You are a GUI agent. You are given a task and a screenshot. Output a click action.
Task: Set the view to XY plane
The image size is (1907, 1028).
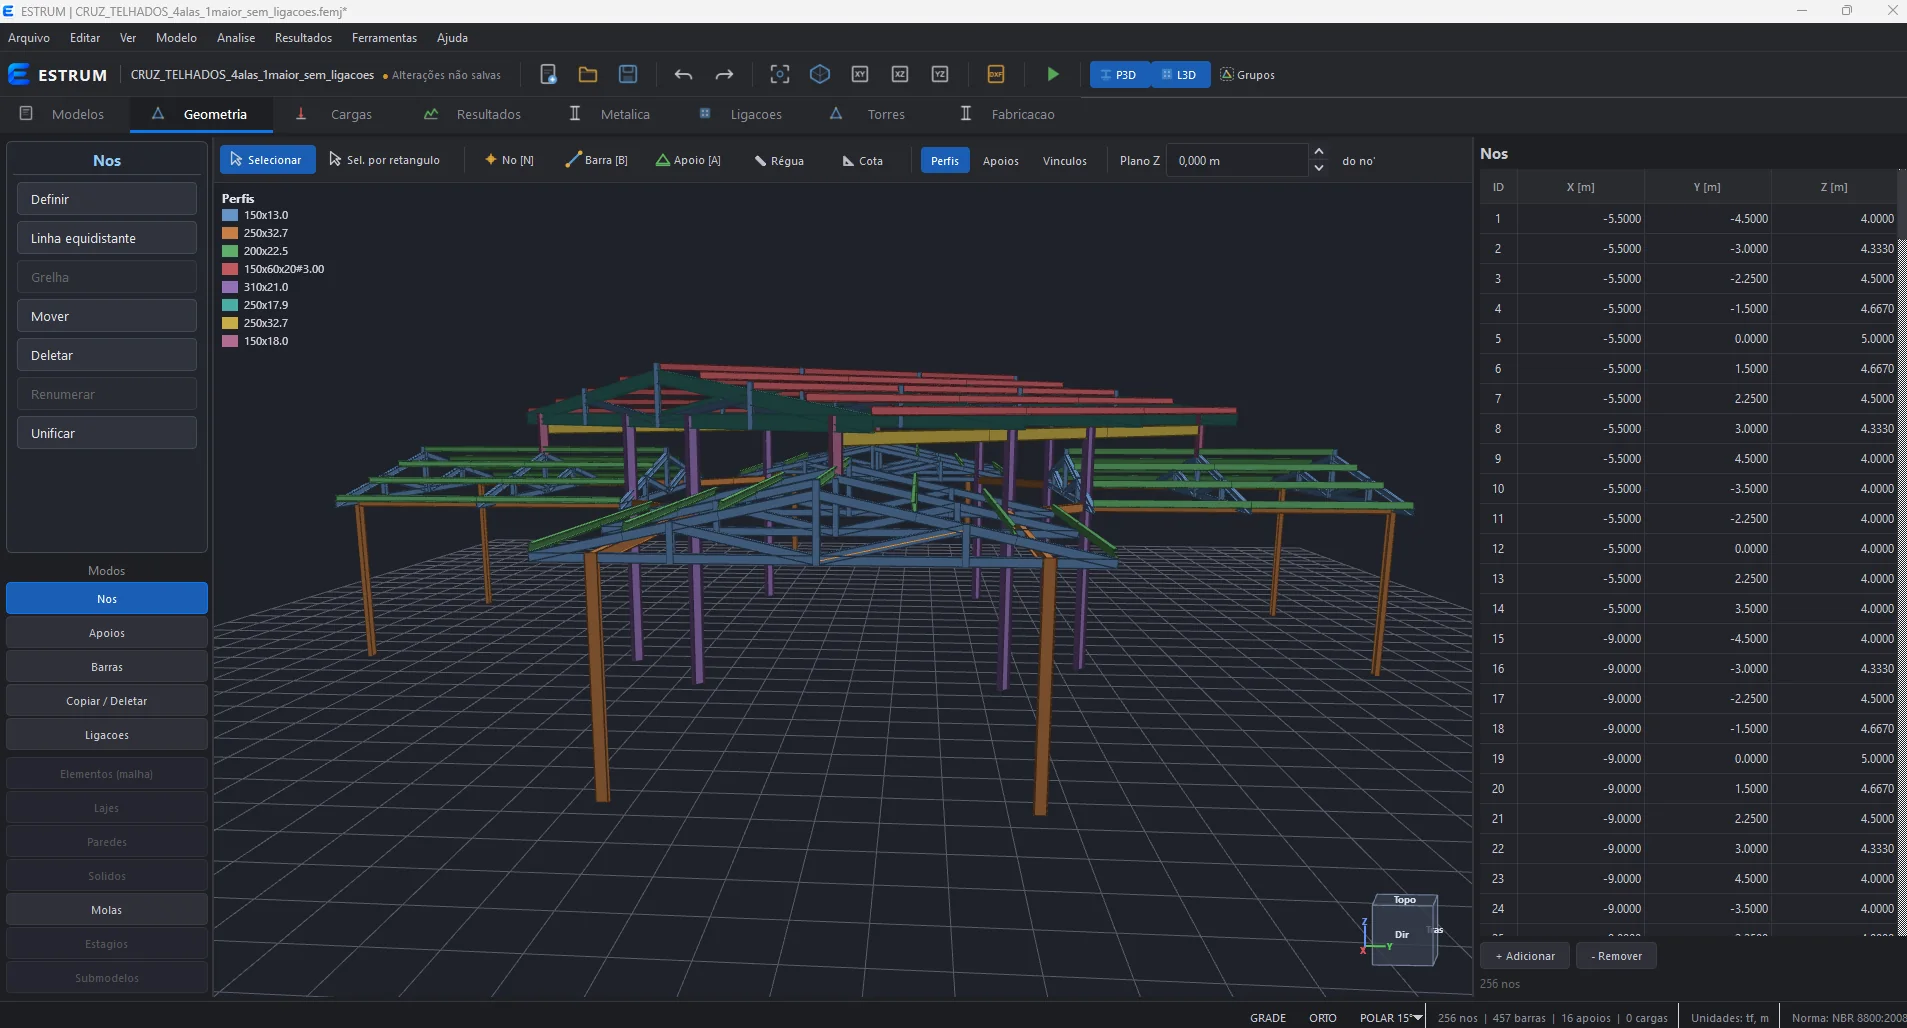point(860,74)
